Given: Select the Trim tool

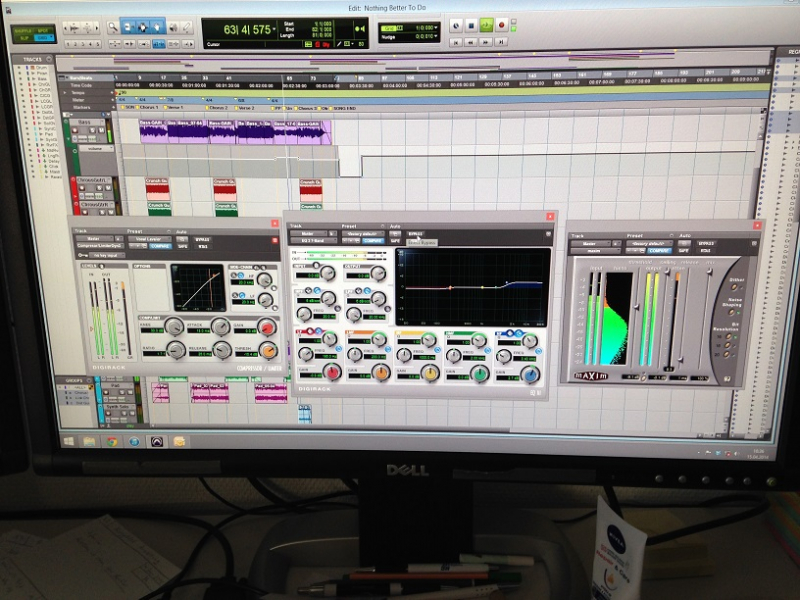Looking at the screenshot, I should (128, 27).
